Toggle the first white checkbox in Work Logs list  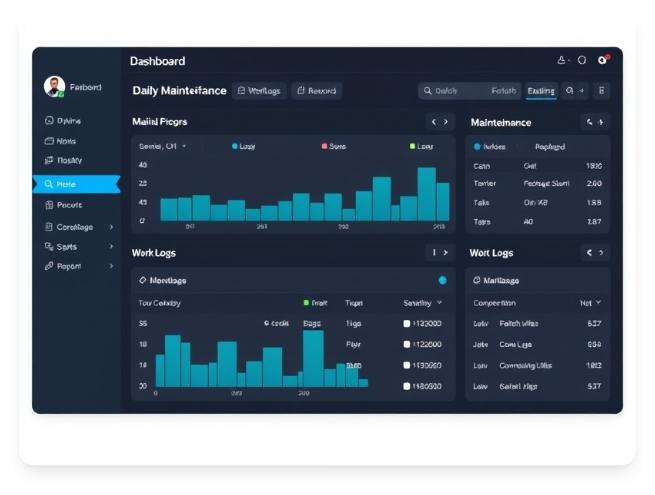[x=407, y=324]
